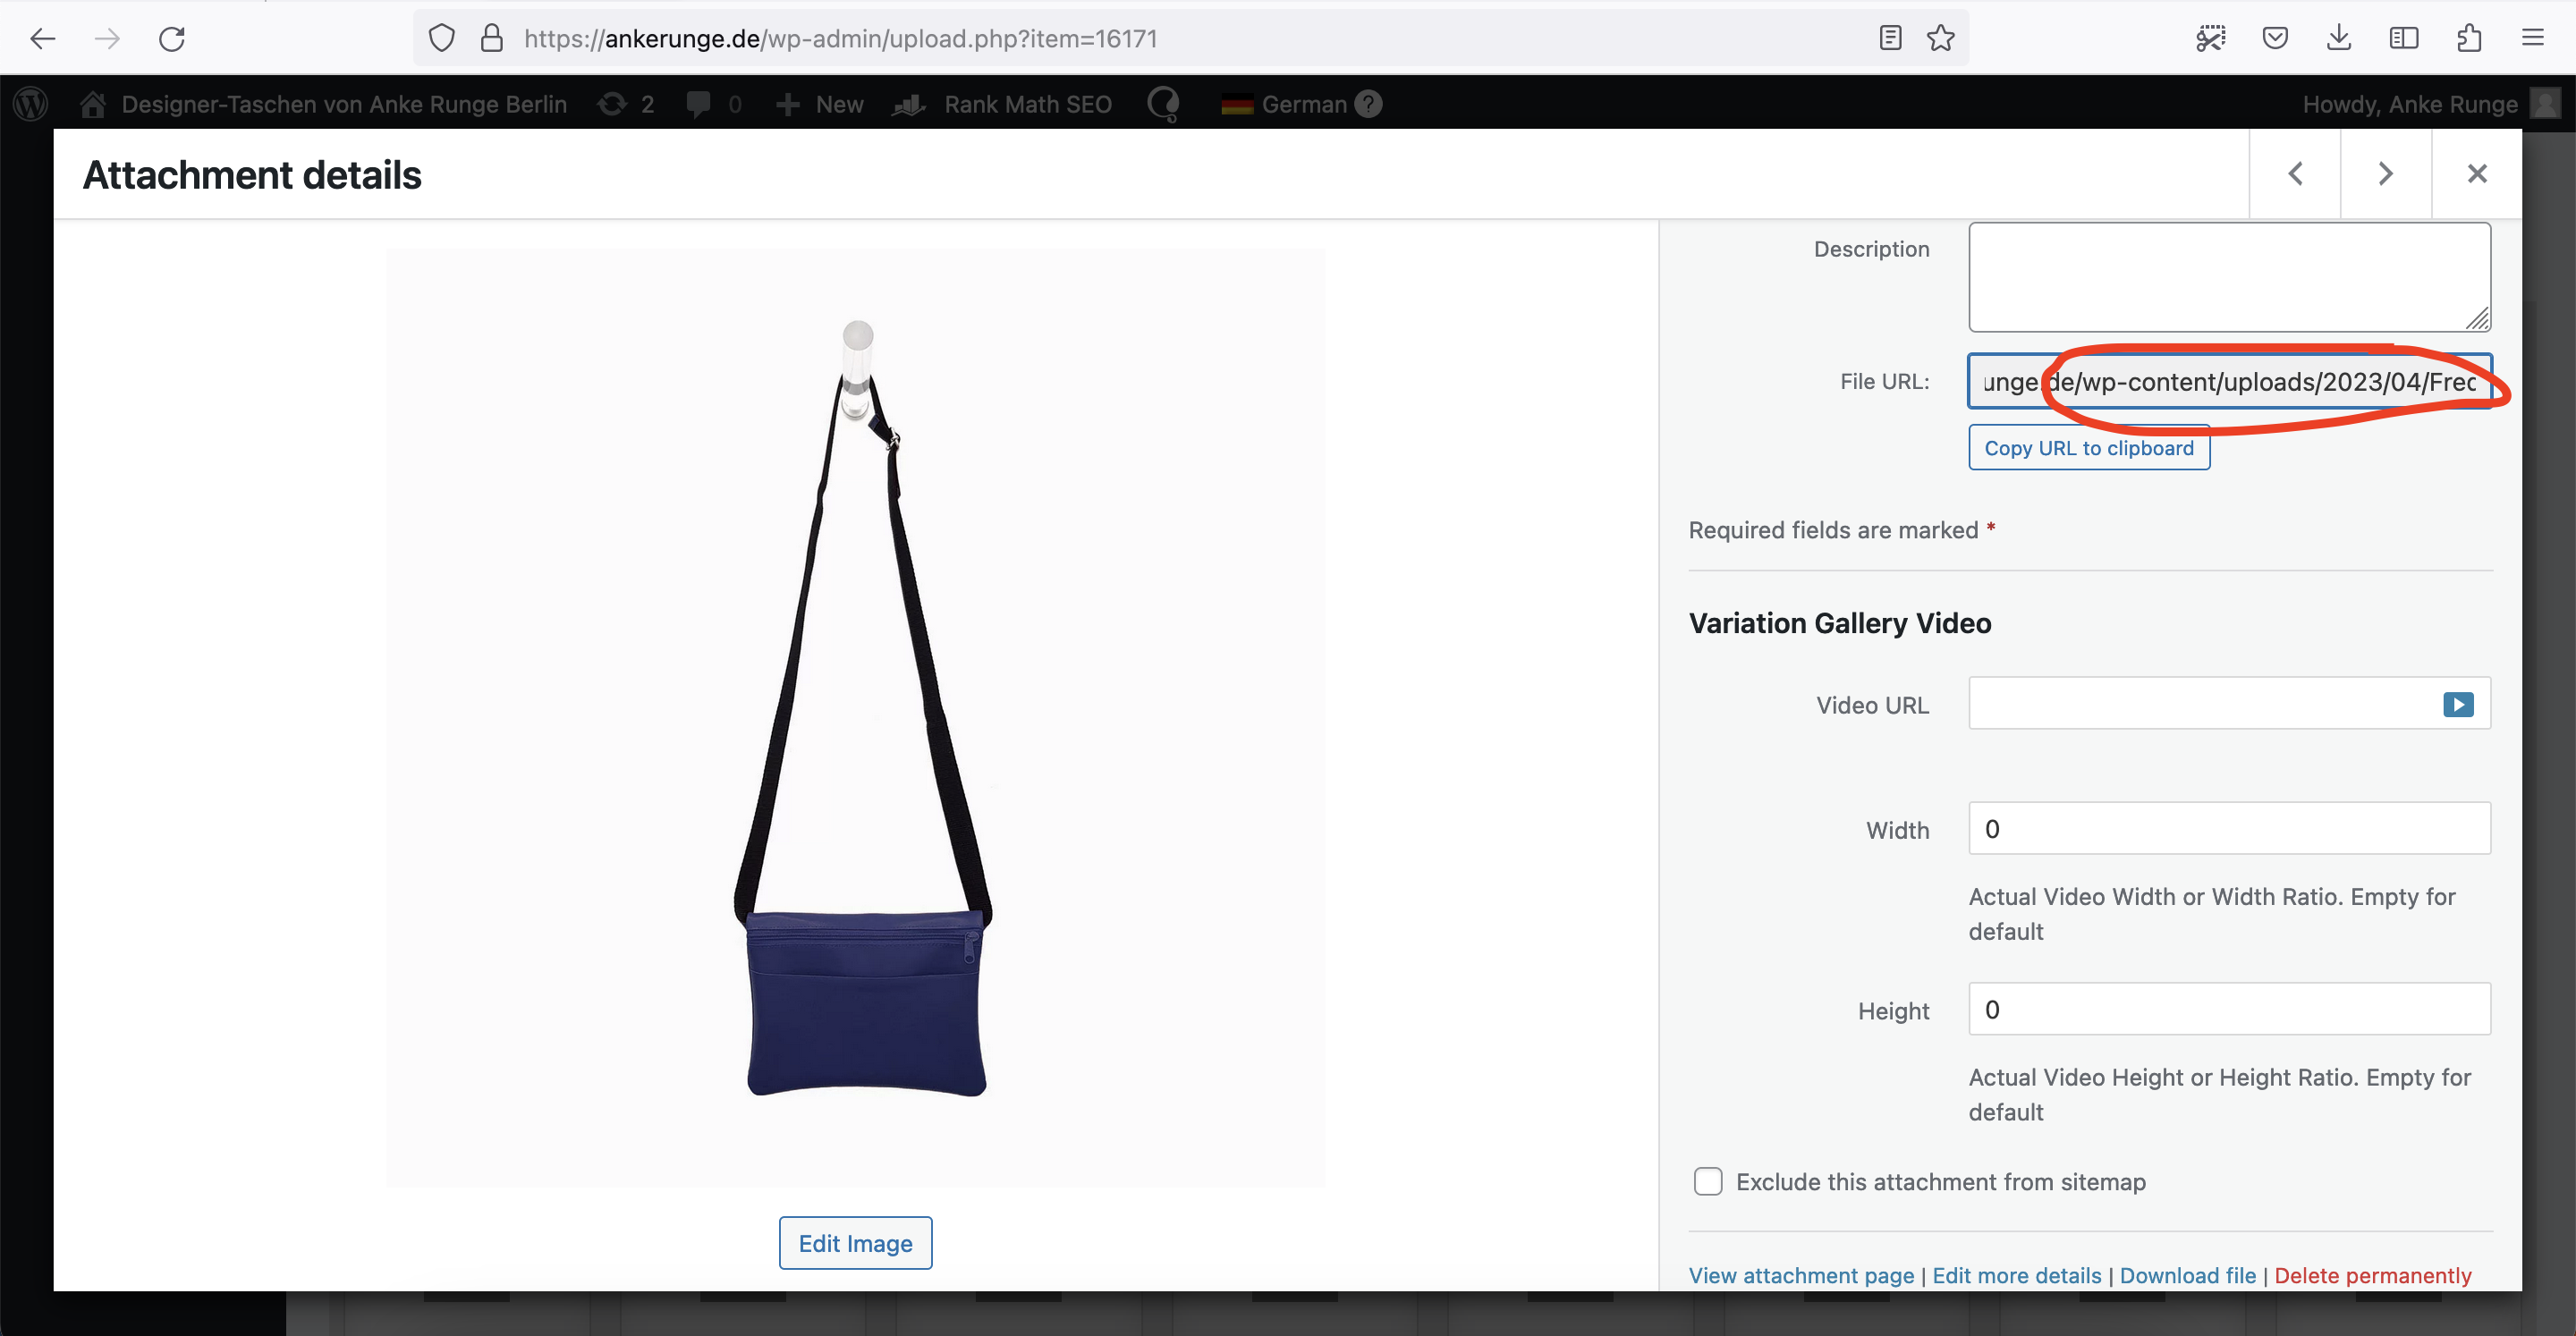The width and height of the screenshot is (2576, 1336).
Task: Open the Firefox hamburger menu
Action: 2532,38
